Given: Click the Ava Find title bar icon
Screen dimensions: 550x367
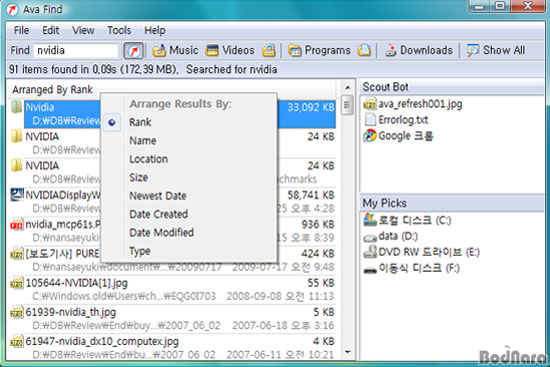Looking at the screenshot, I should point(12,9).
